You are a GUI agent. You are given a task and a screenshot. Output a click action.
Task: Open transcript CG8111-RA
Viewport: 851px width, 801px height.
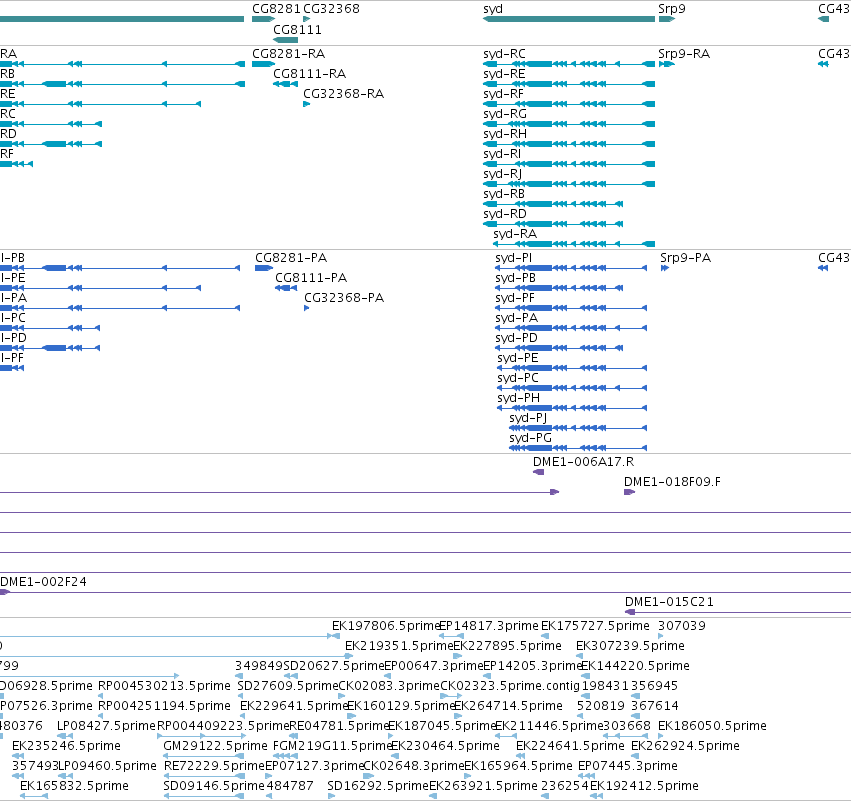click(x=309, y=74)
